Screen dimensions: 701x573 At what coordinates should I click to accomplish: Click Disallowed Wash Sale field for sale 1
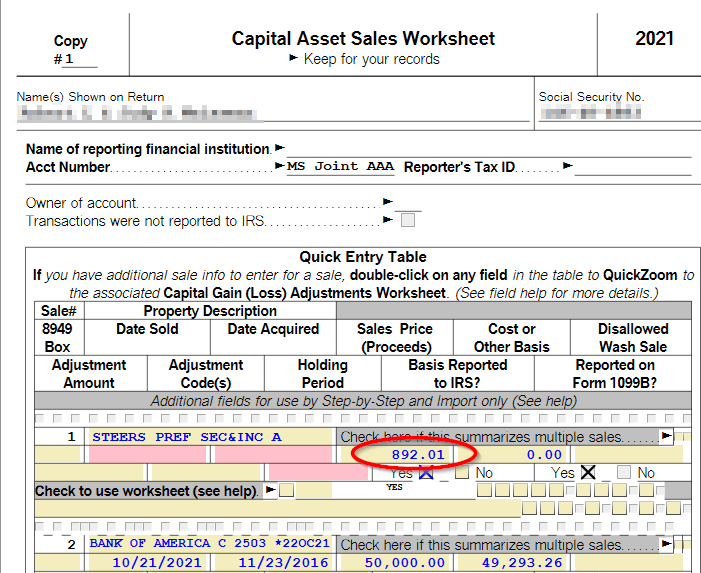click(629, 455)
